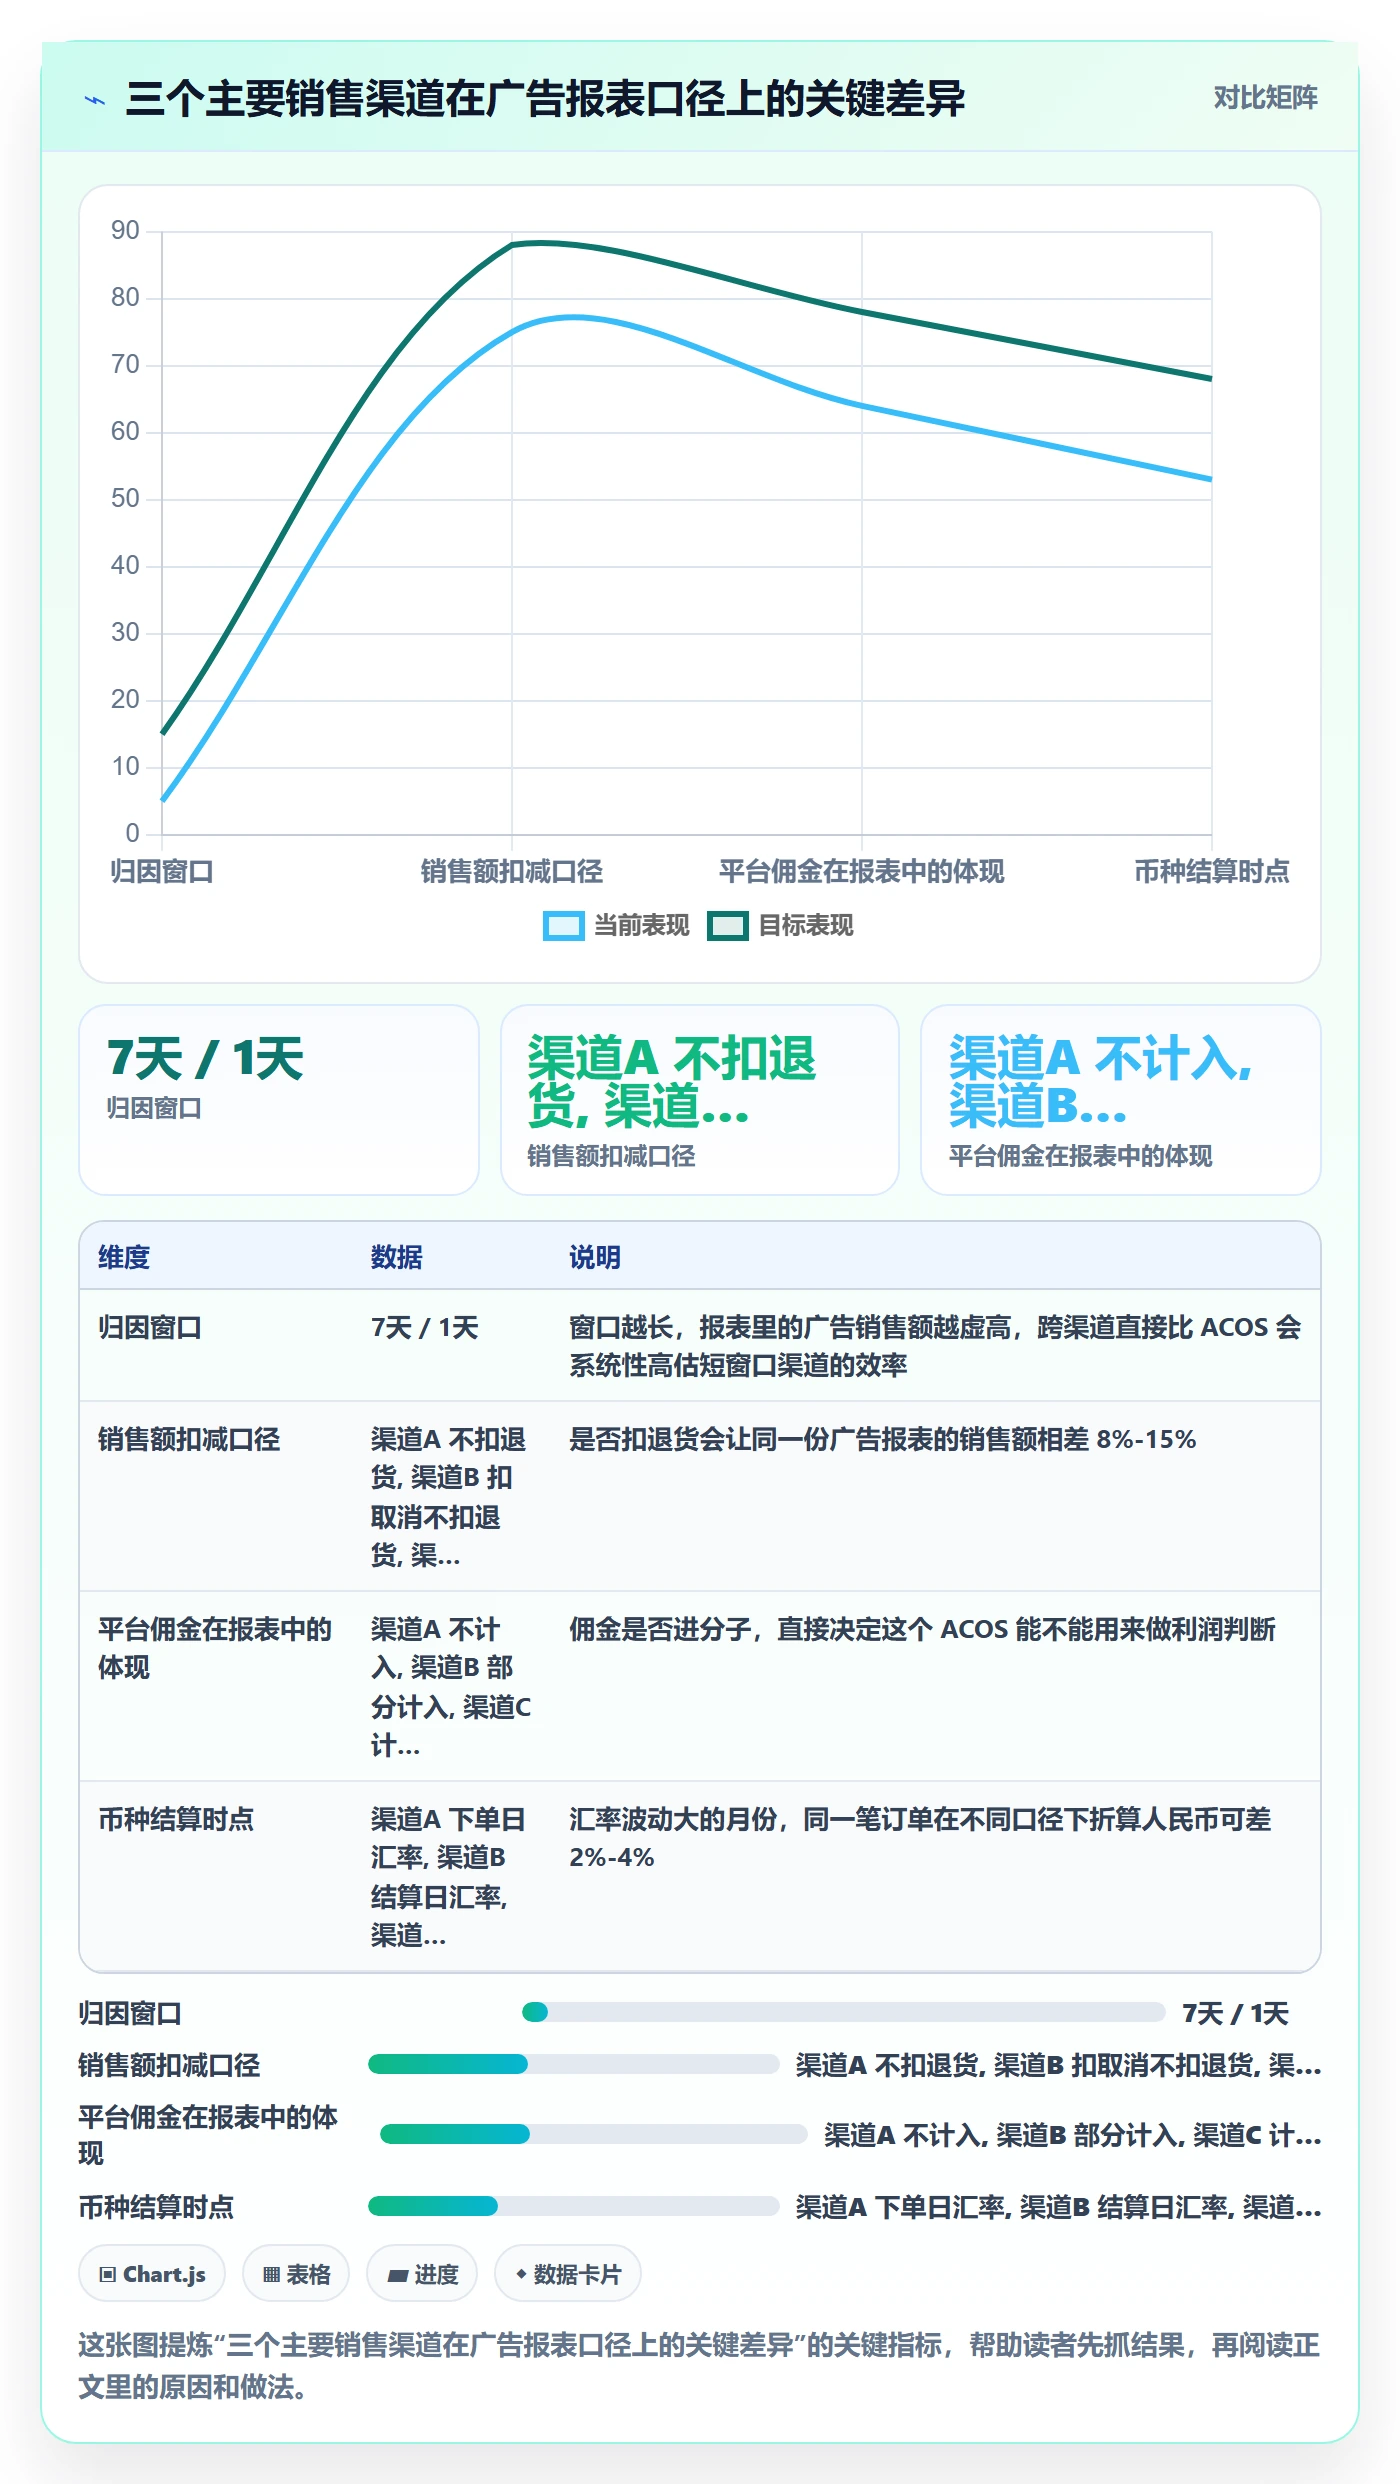Click the 50 value on the chart y-axis
Screen dimensions: 1400x2484
[x=125, y=499]
